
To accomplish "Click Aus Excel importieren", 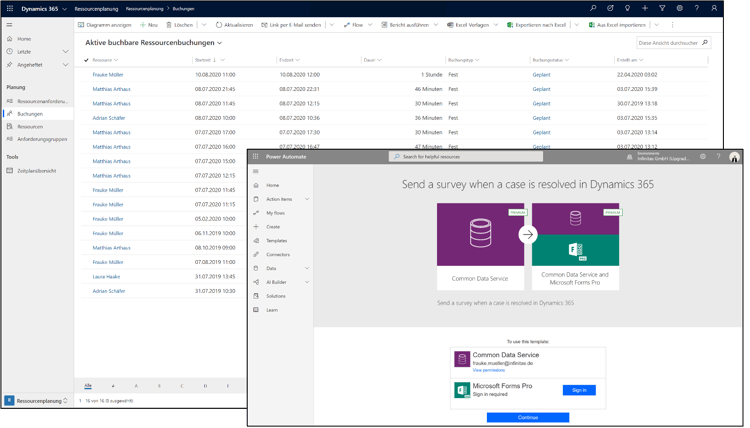I will [617, 25].
